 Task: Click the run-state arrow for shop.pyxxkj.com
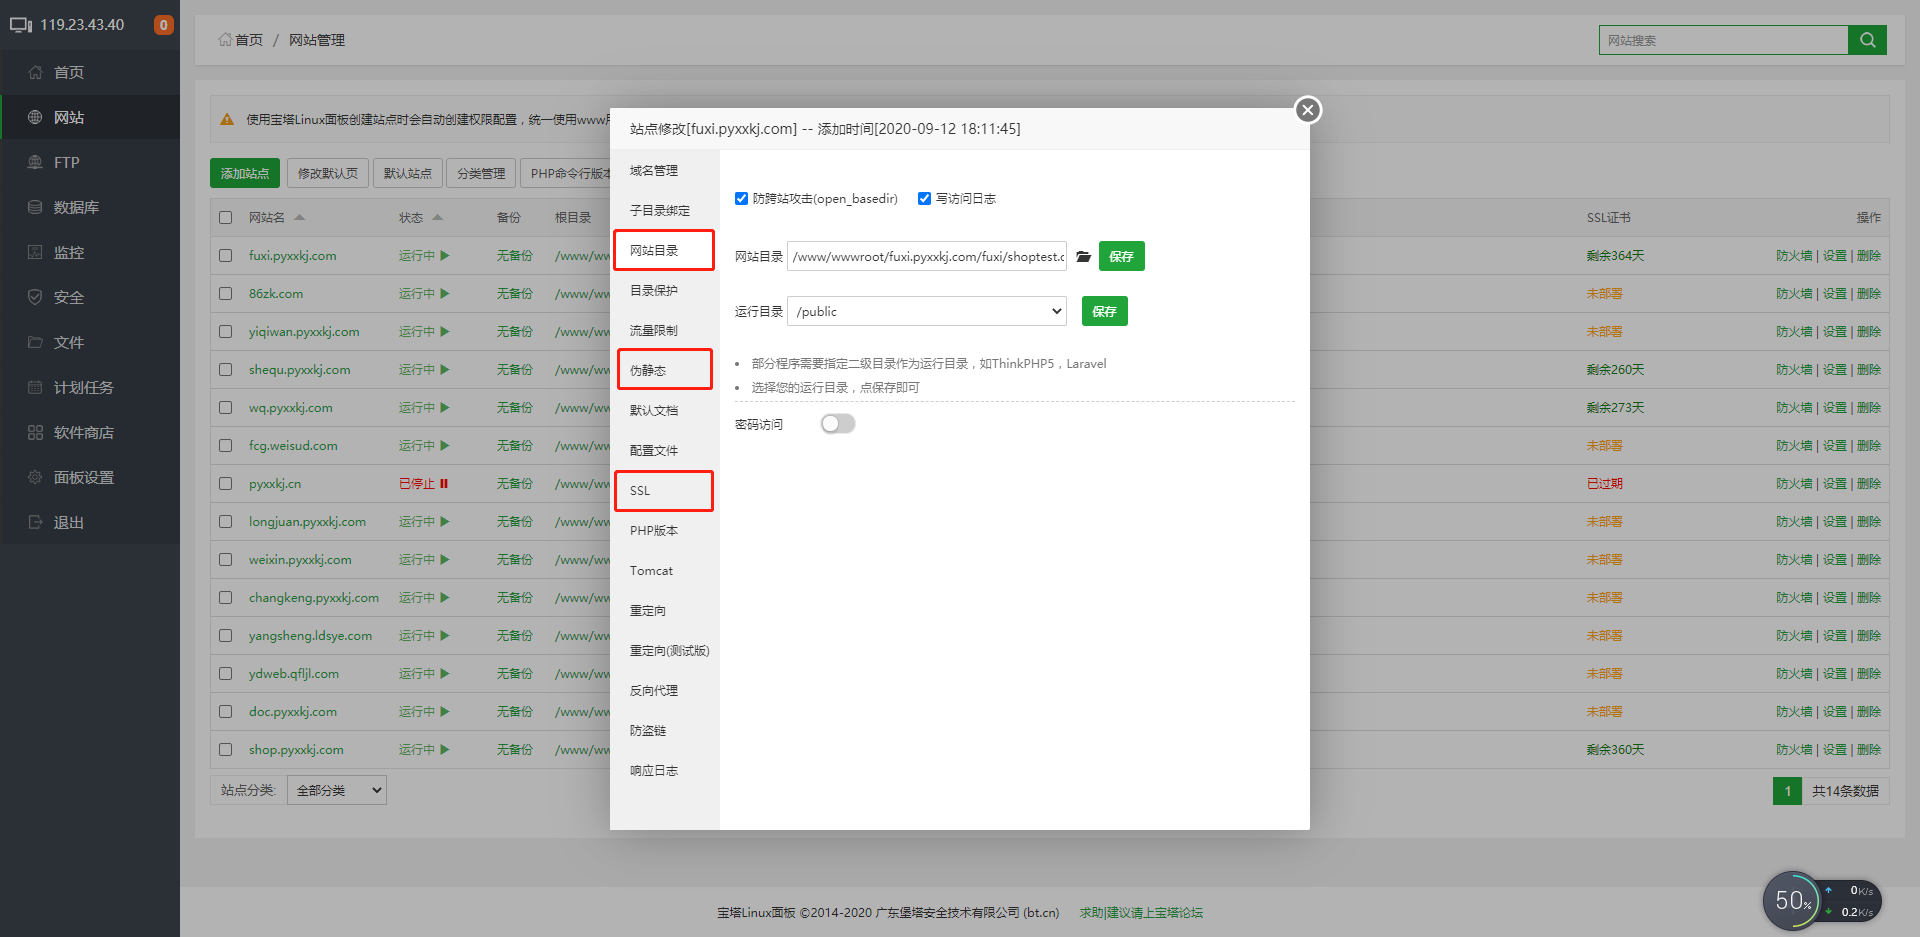[x=445, y=750]
